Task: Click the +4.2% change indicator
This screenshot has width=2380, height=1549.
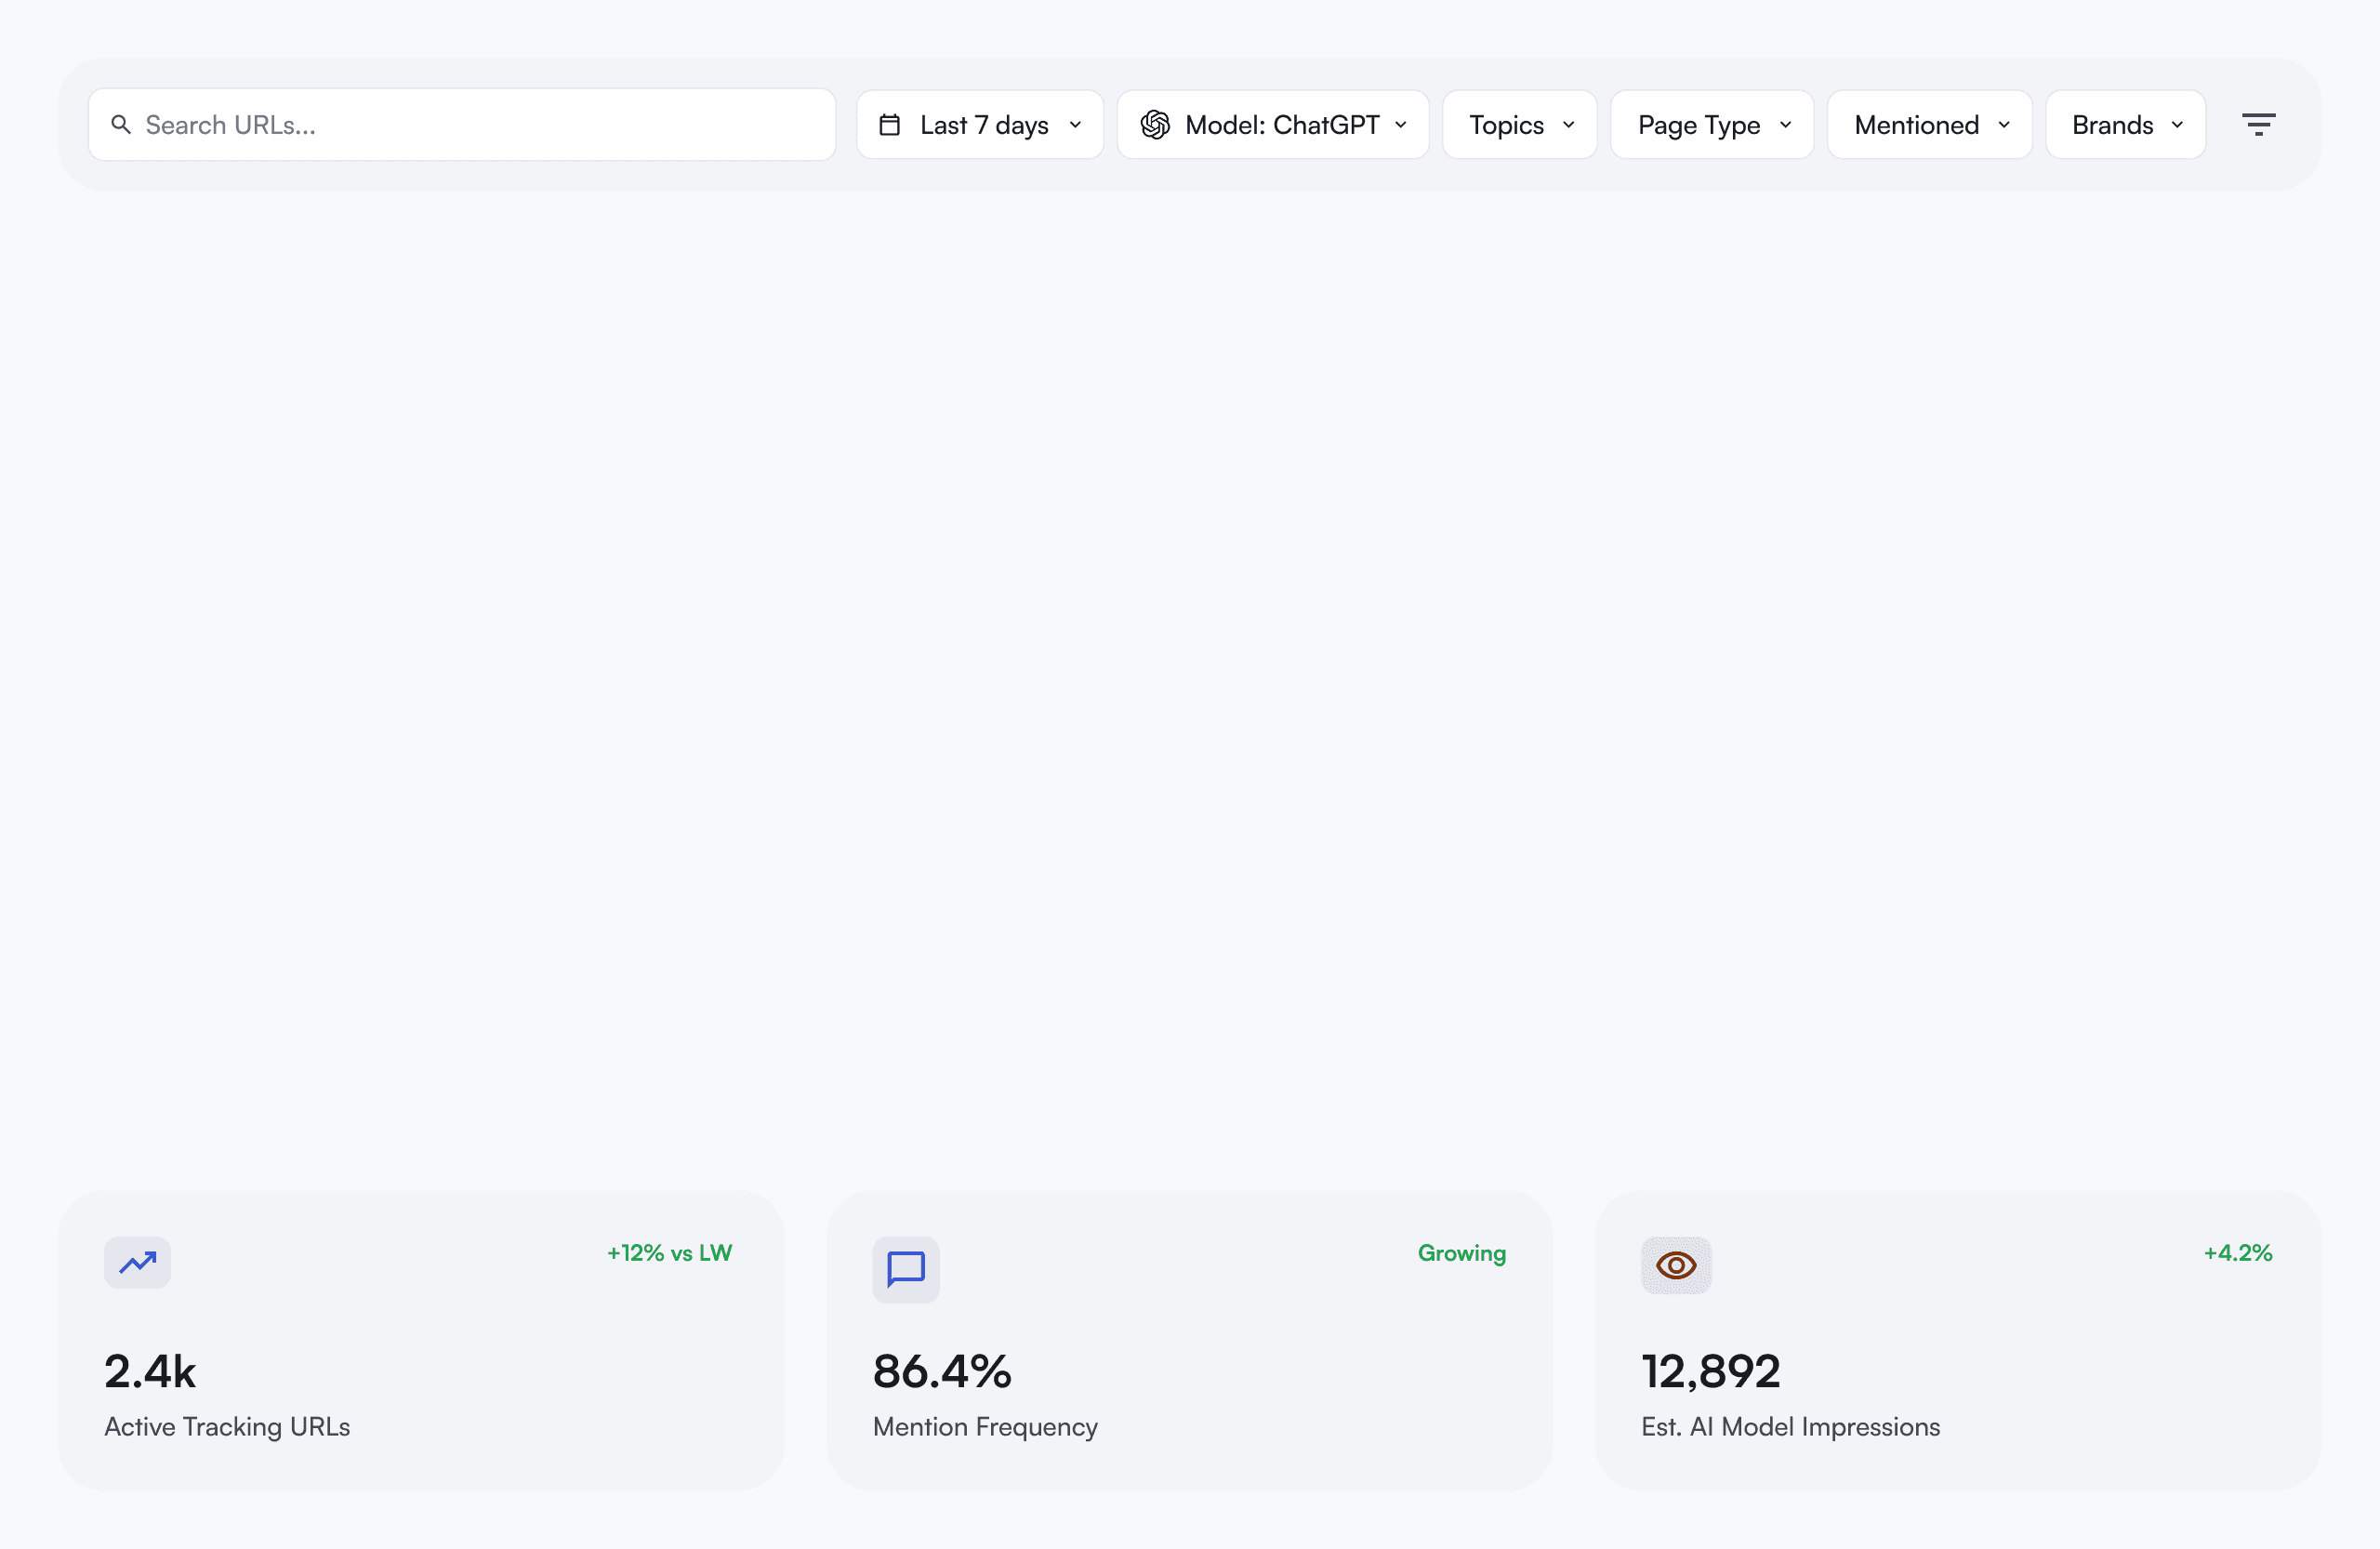Action: point(2237,1253)
